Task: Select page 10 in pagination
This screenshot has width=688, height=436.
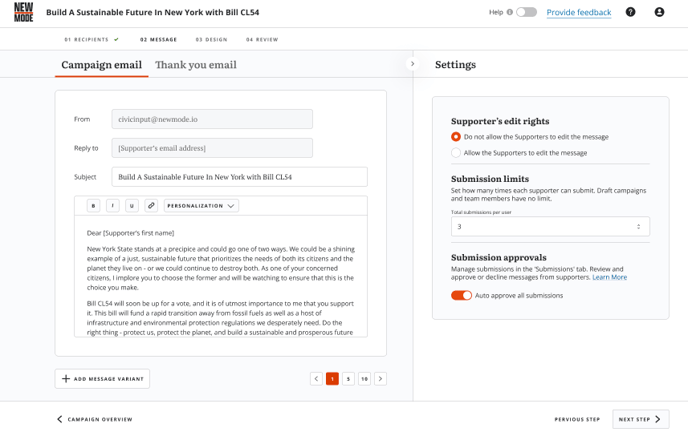Action: click(364, 379)
